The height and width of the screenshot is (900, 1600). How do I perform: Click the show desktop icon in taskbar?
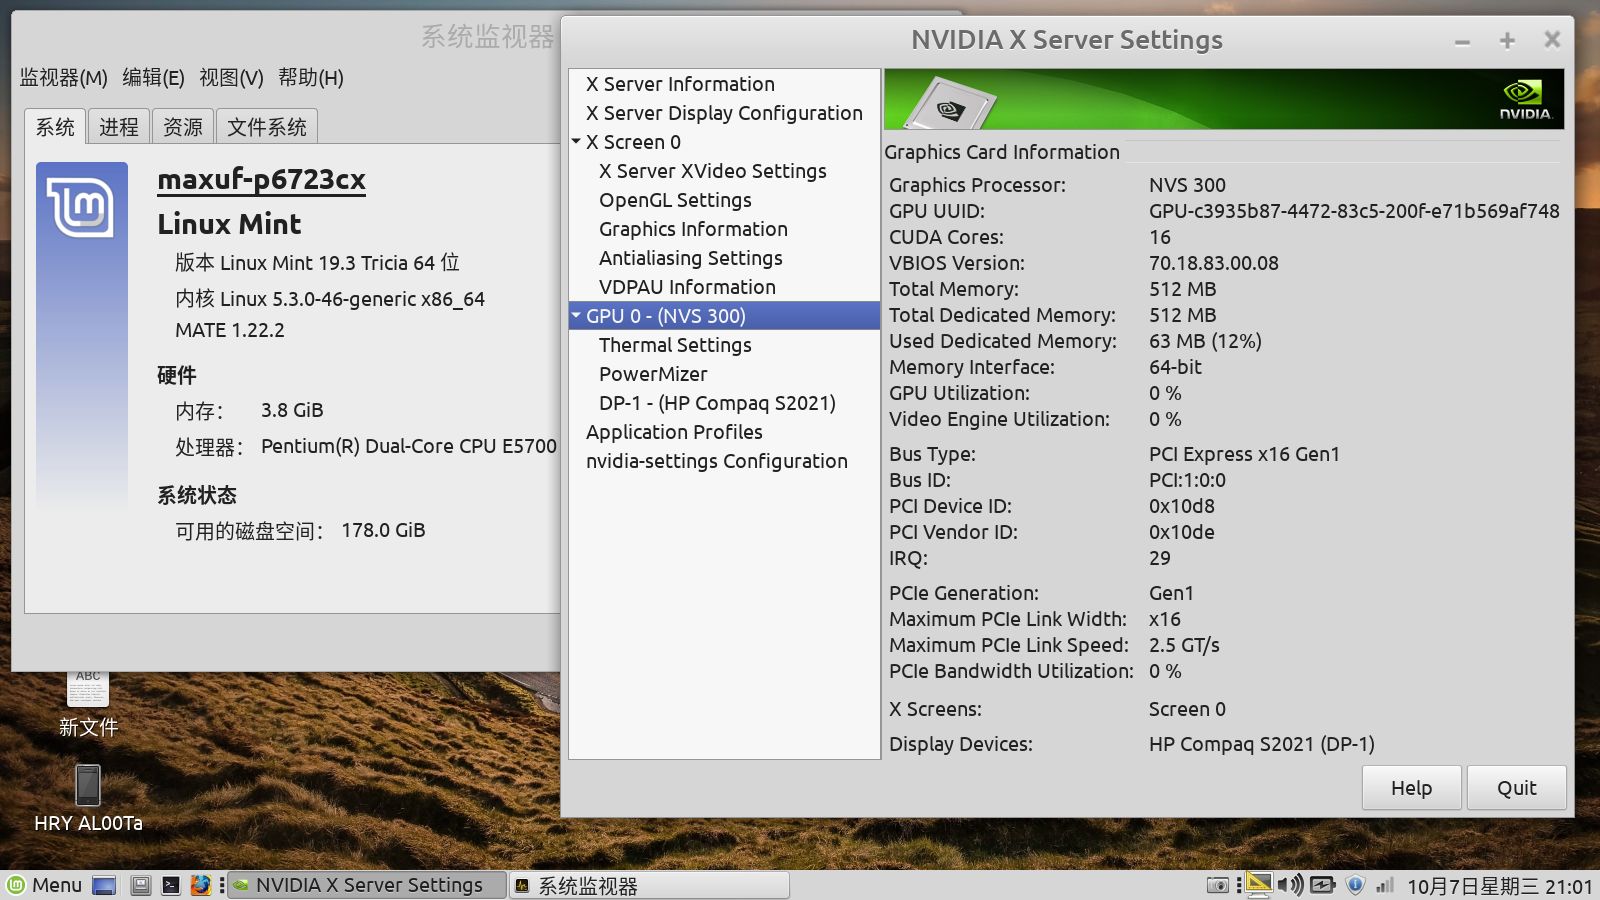(104, 885)
